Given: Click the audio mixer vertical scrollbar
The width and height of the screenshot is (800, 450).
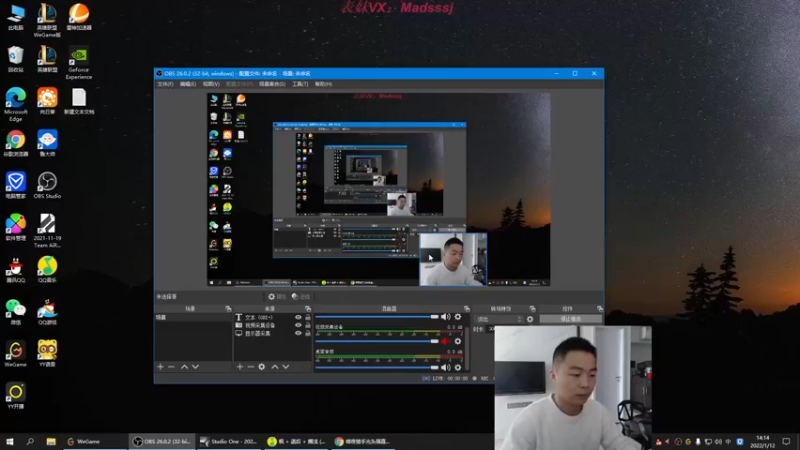Looking at the screenshot, I should click(467, 347).
